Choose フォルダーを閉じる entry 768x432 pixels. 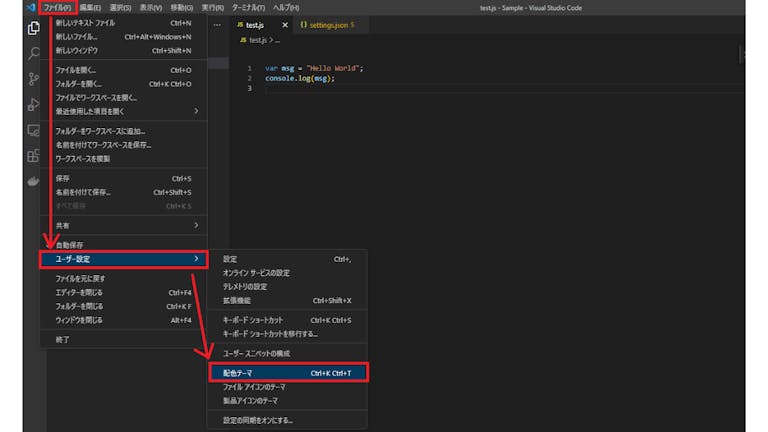[123, 306]
